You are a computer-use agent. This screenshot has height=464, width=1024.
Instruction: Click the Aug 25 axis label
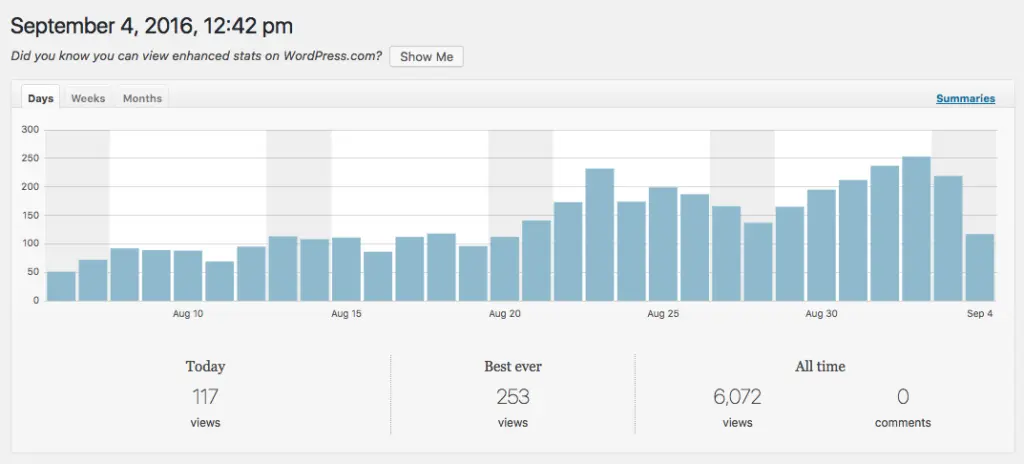(664, 314)
